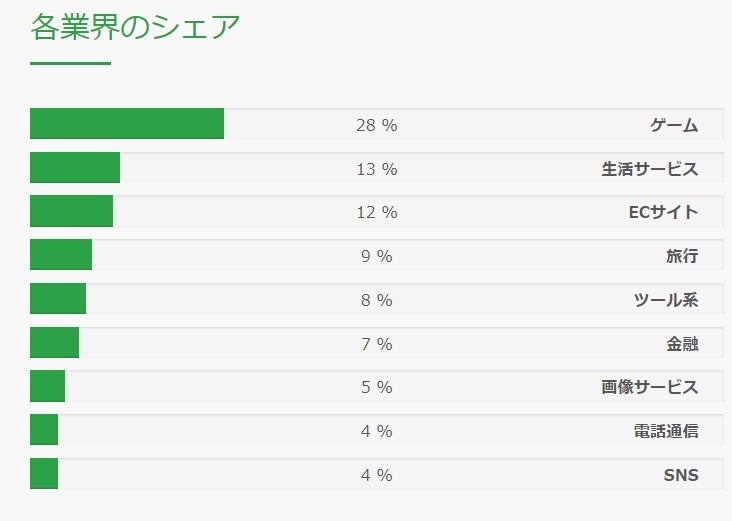
Task: Click the 画像サービス label
Action: tap(650, 387)
